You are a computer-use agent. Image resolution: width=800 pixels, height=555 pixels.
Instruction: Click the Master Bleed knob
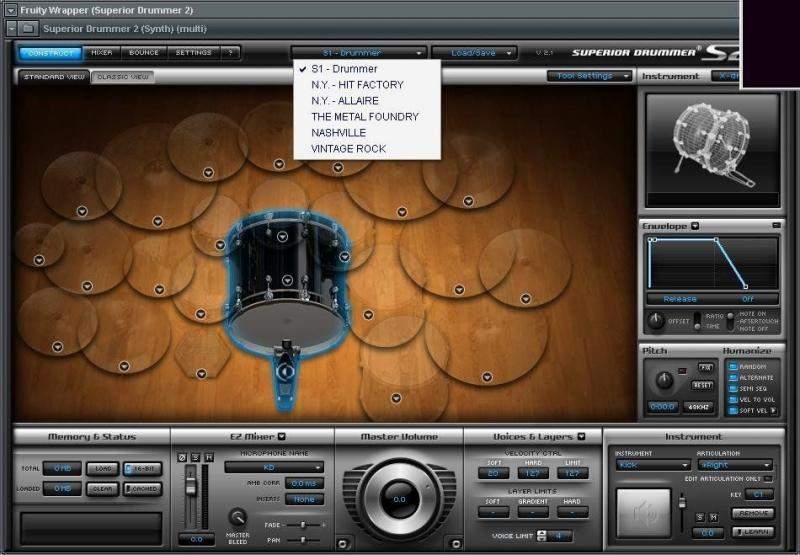(238, 516)
